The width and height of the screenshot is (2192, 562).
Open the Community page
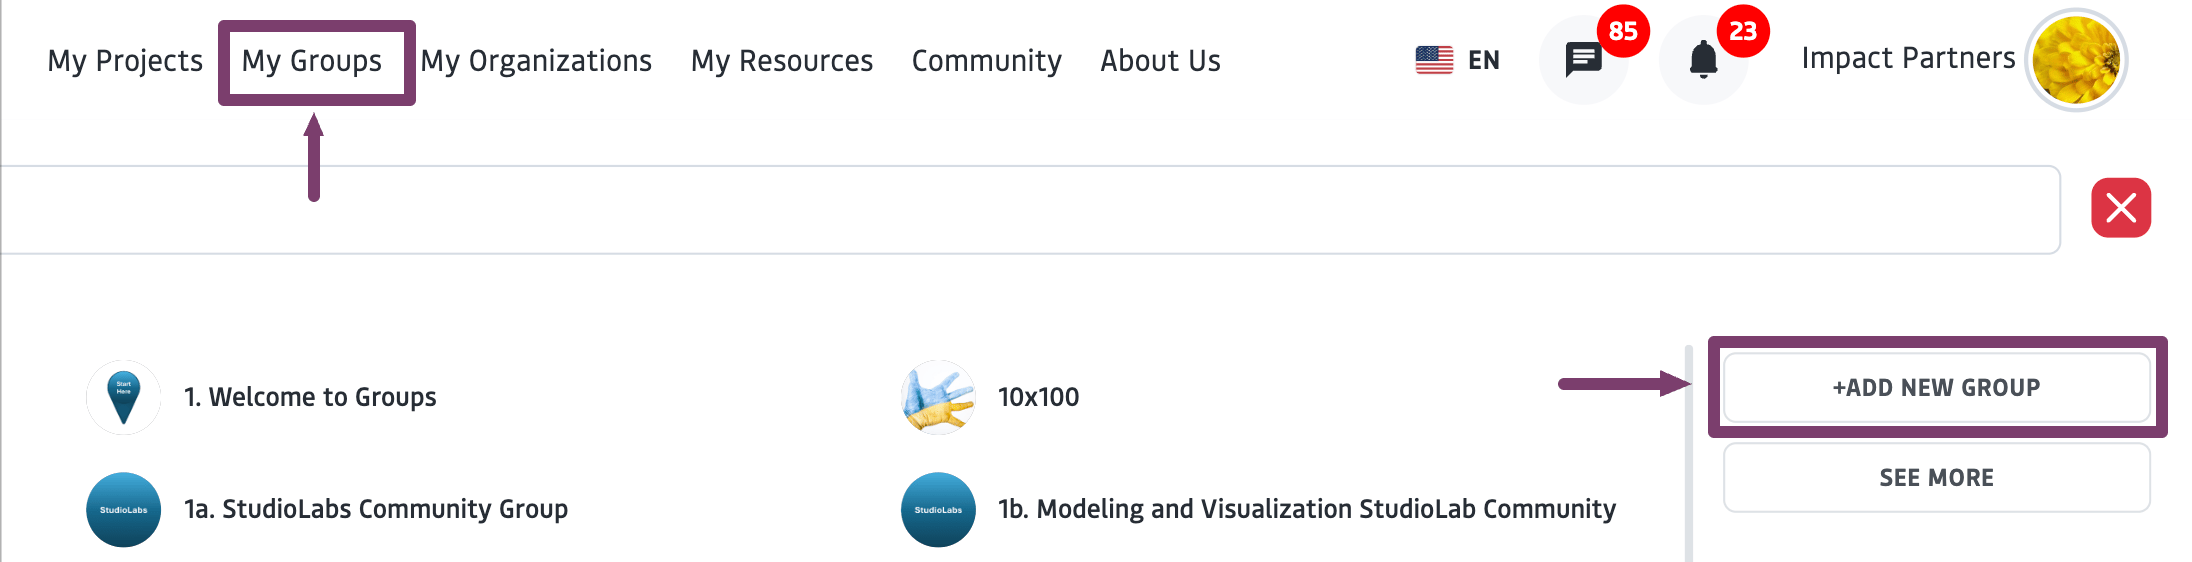(987, 61)
